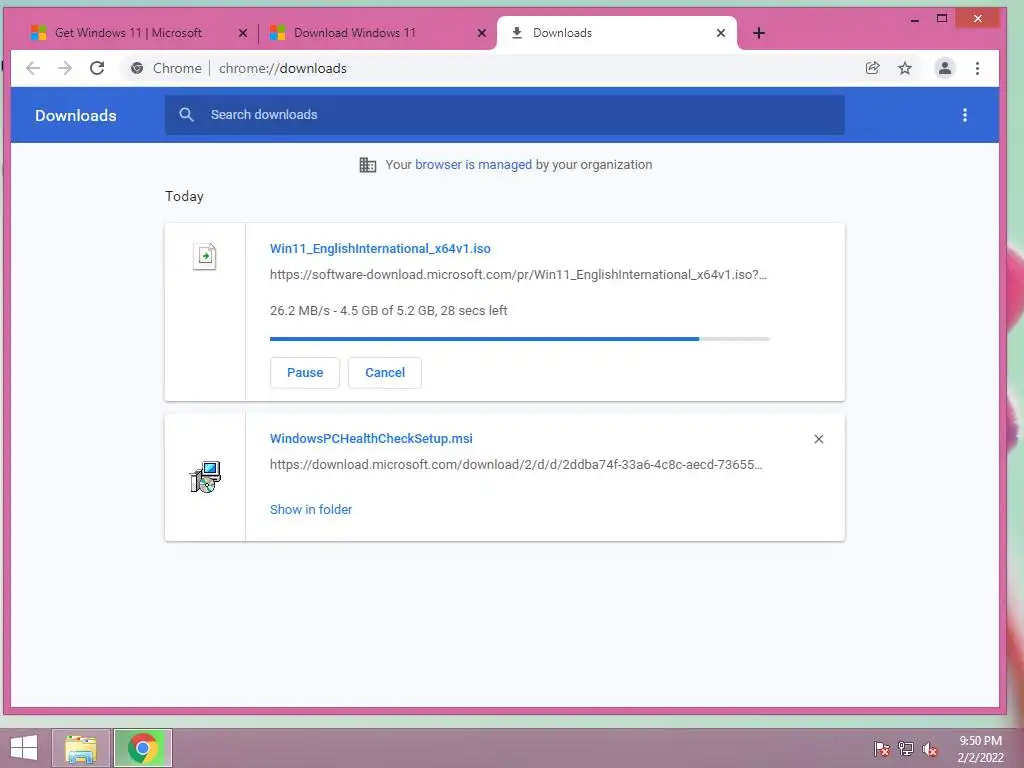Click the 'Today' date heading
Viewport: 1024px width, 768px height.
(x=184, y=196)
